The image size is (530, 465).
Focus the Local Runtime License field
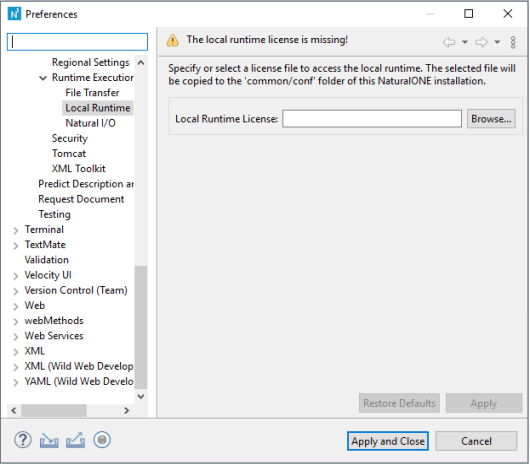click(x=372, y=119)
